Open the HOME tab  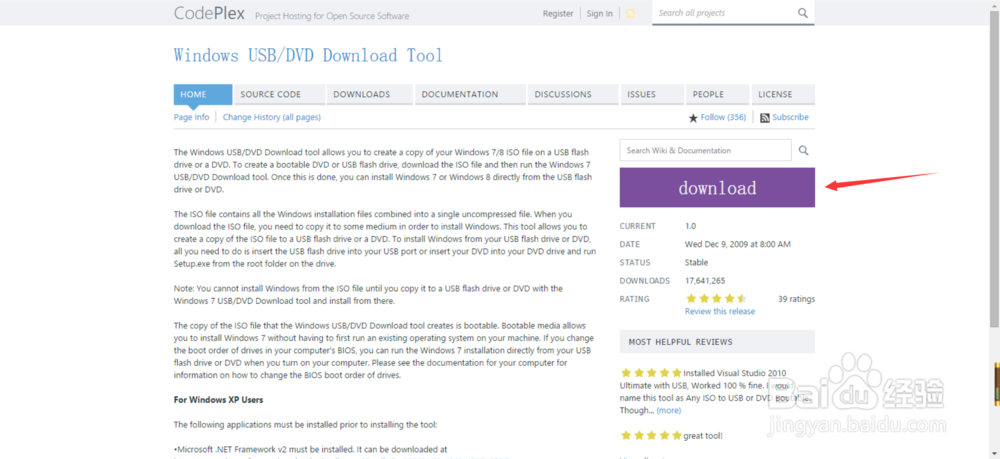tap(203, 94)
